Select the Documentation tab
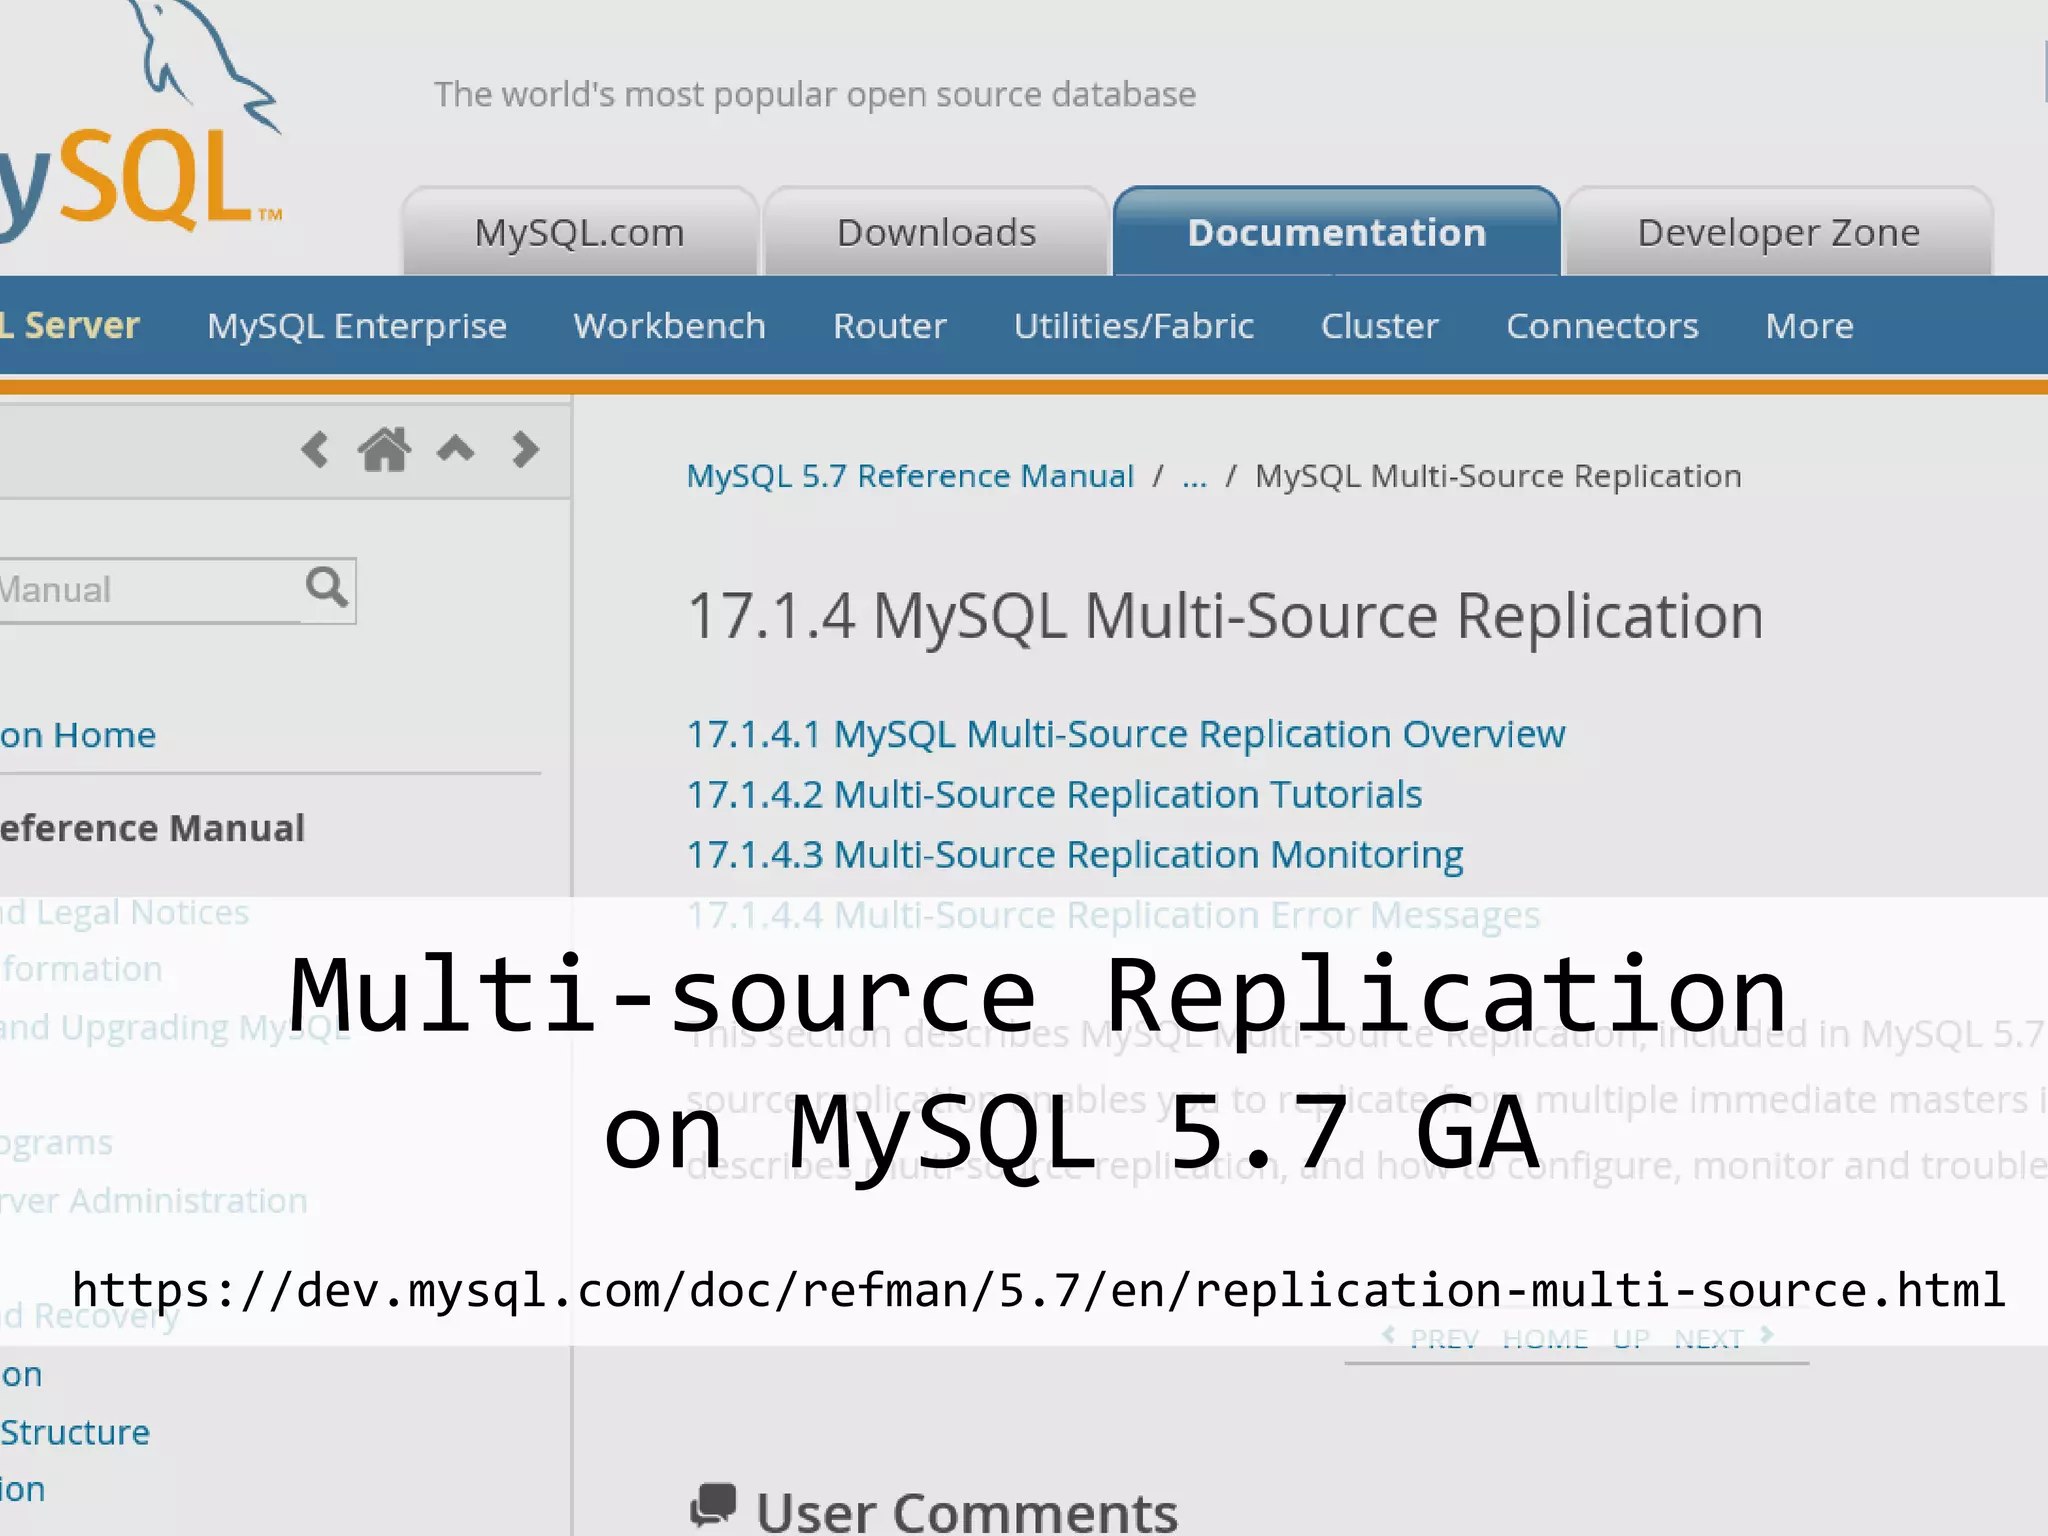The image size is (2048, 1536). click(x=1337, y=232)
